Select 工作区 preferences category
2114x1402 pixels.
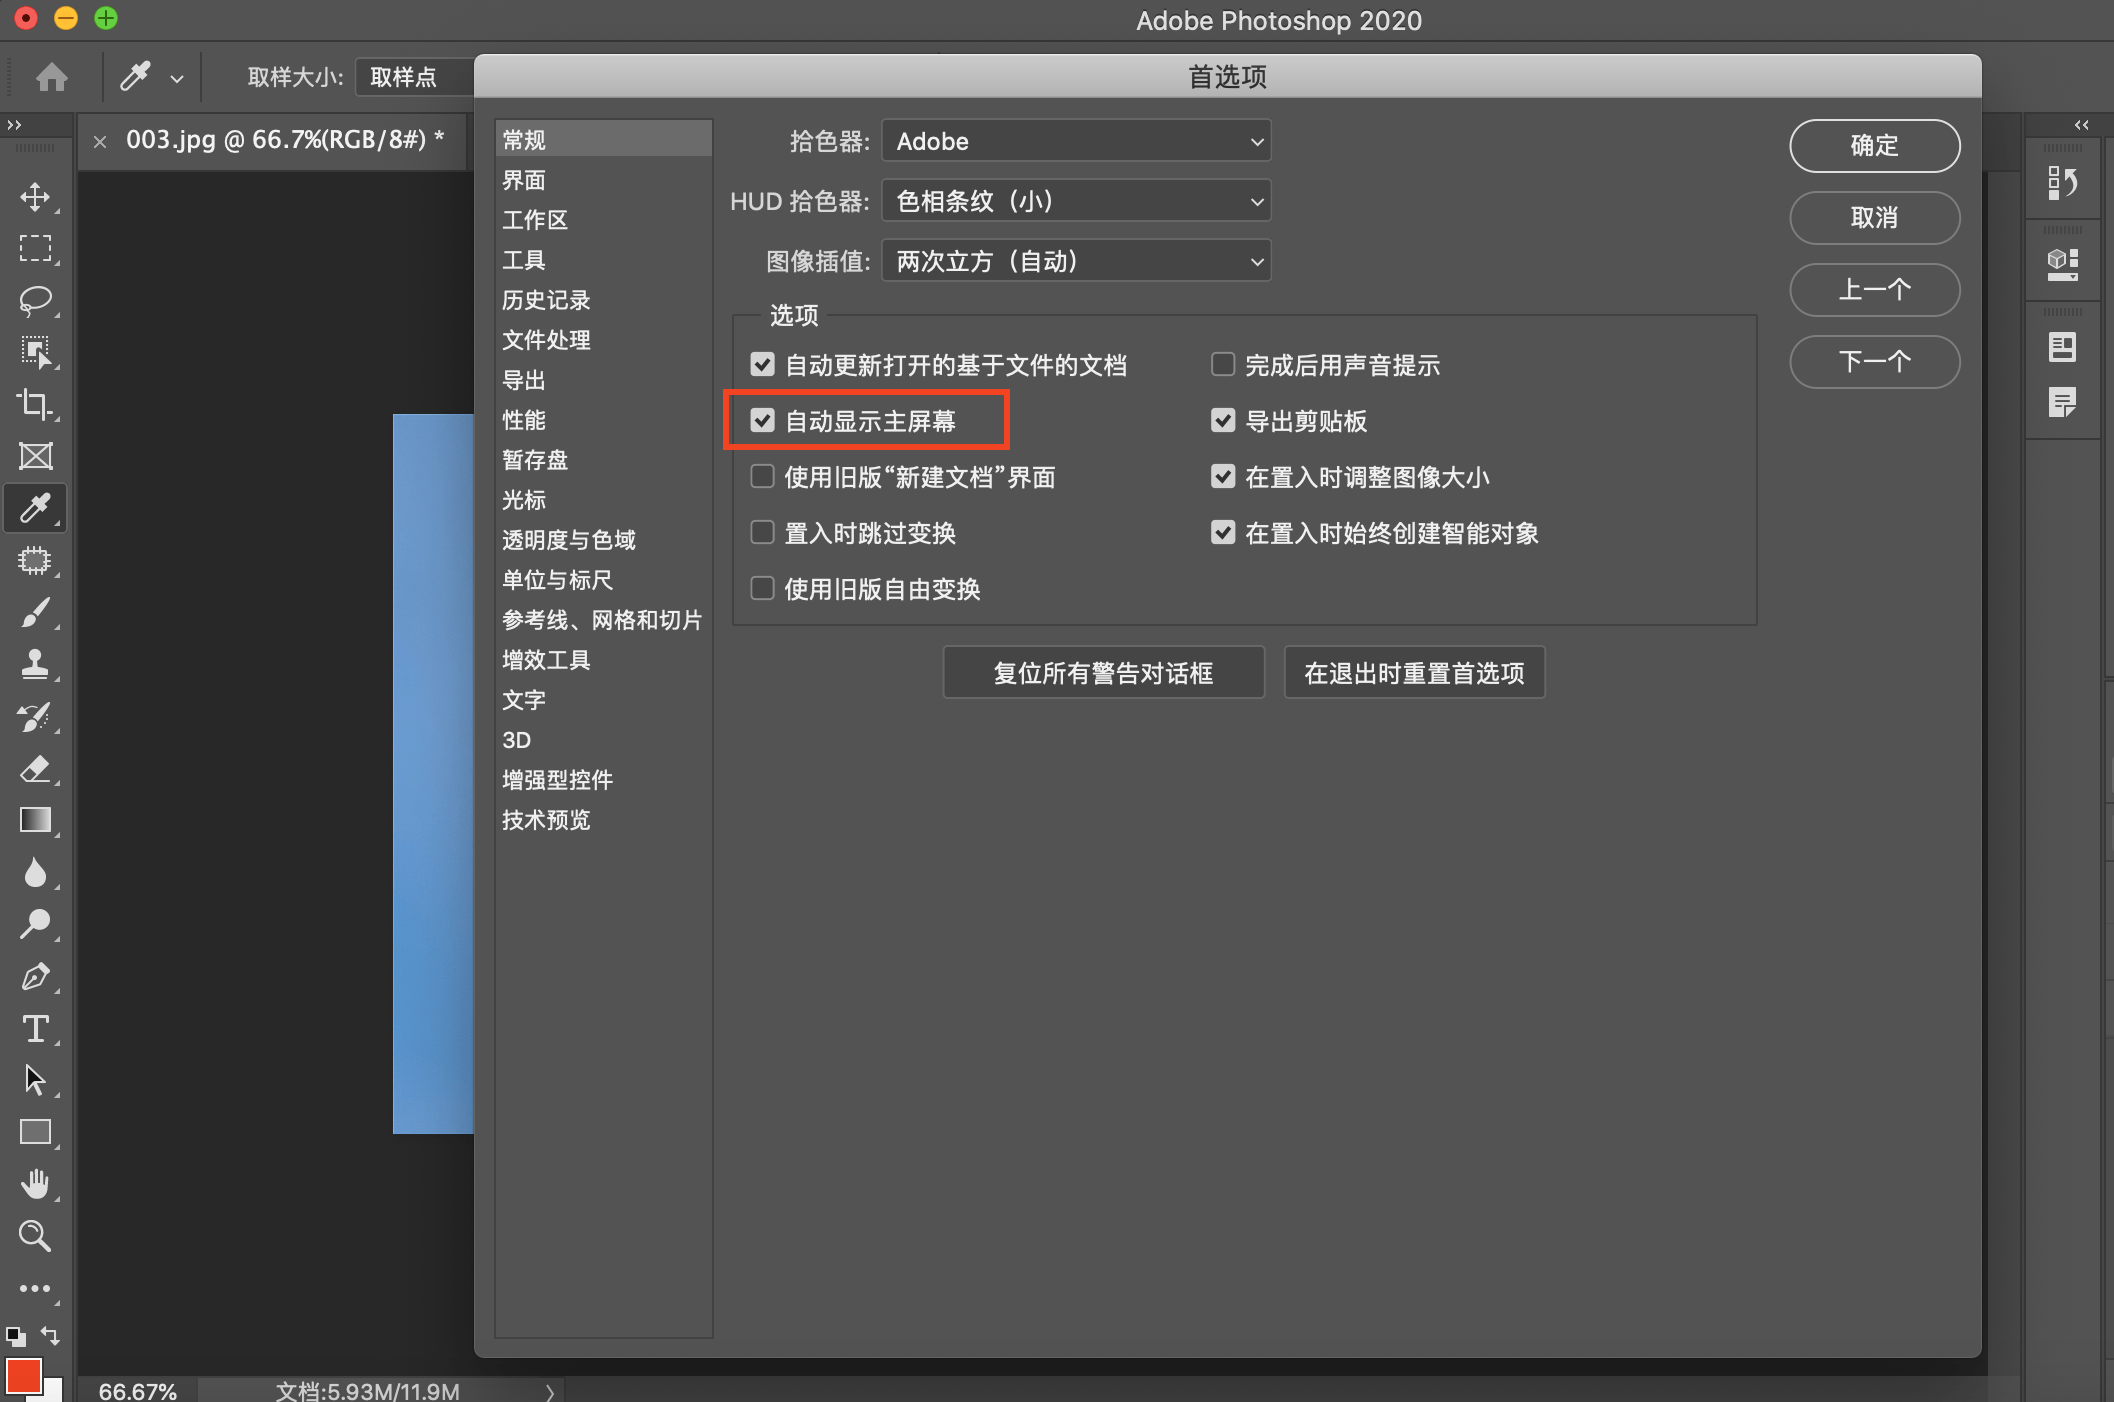tap(603, 220)
